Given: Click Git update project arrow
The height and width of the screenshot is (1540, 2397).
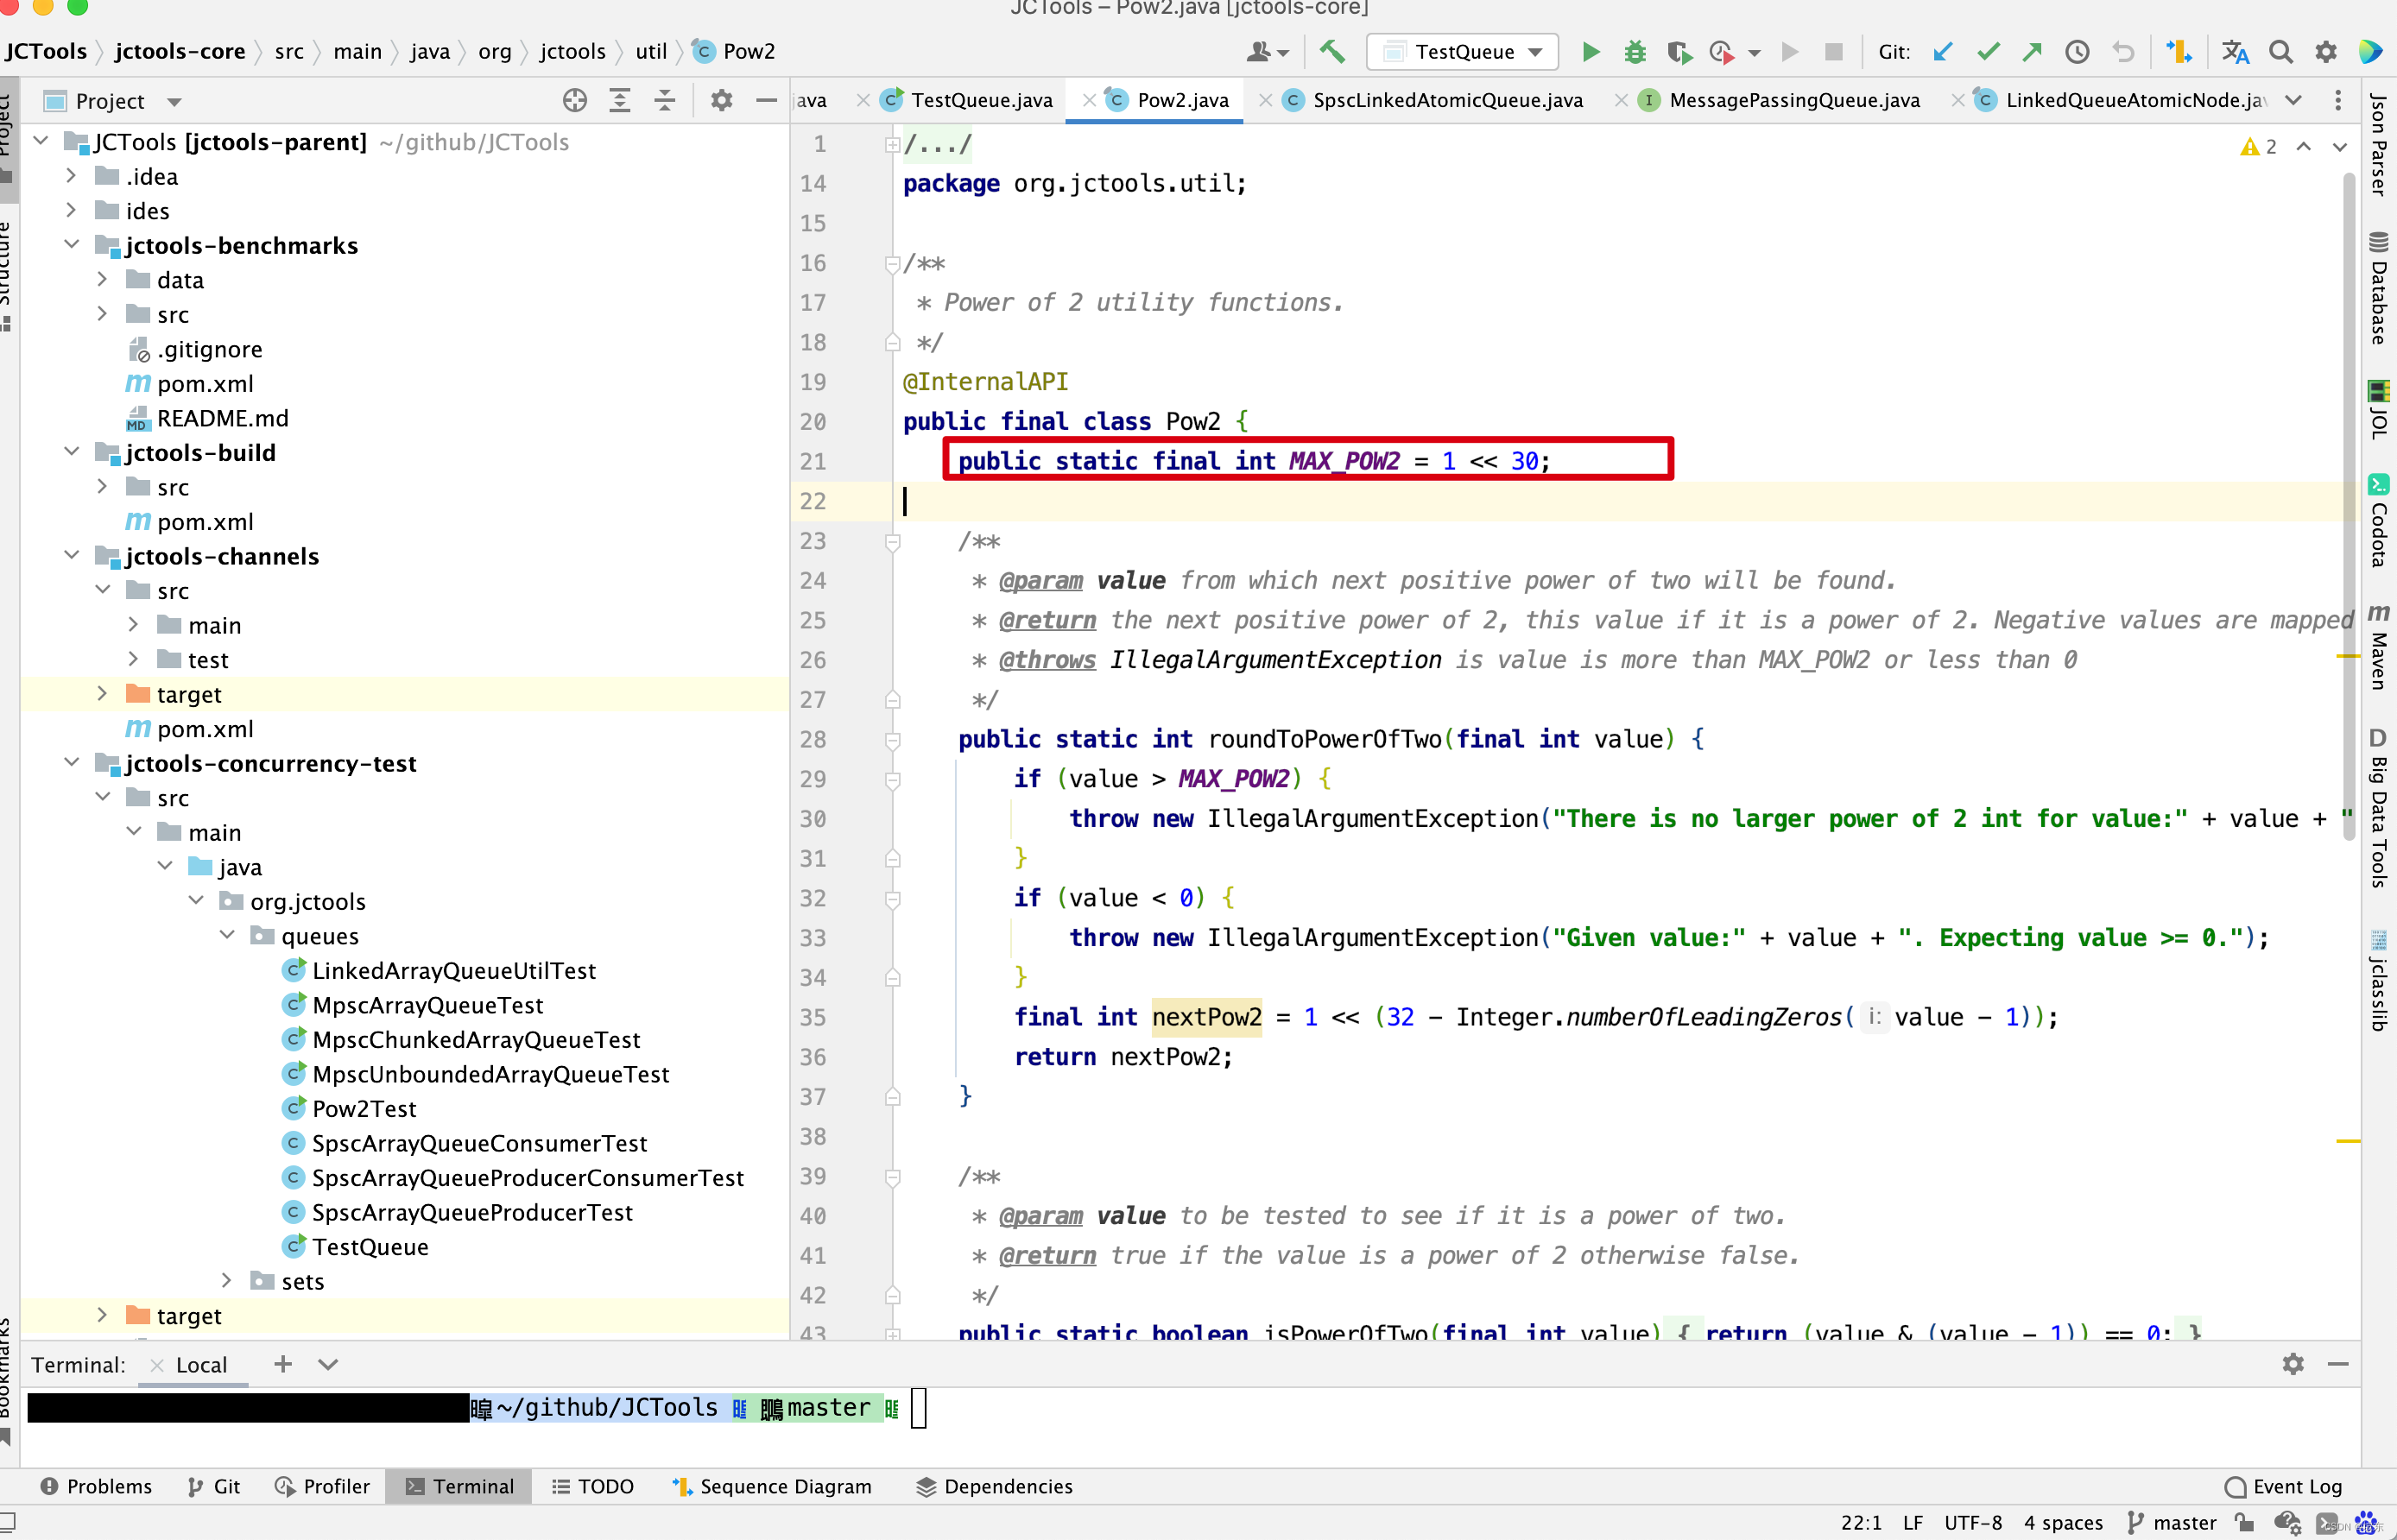Looking at the screenshot, I should pyautogui.click(x=1941, y=52).
